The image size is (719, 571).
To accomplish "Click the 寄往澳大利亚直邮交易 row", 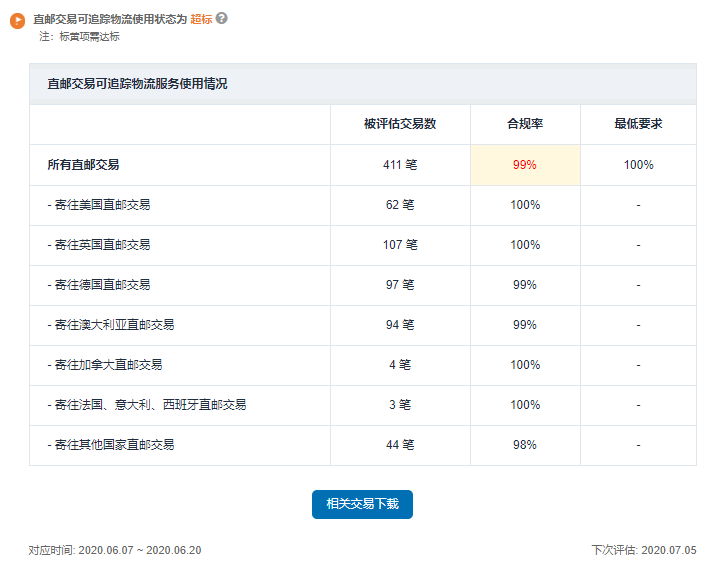I will tap(363, 325).
